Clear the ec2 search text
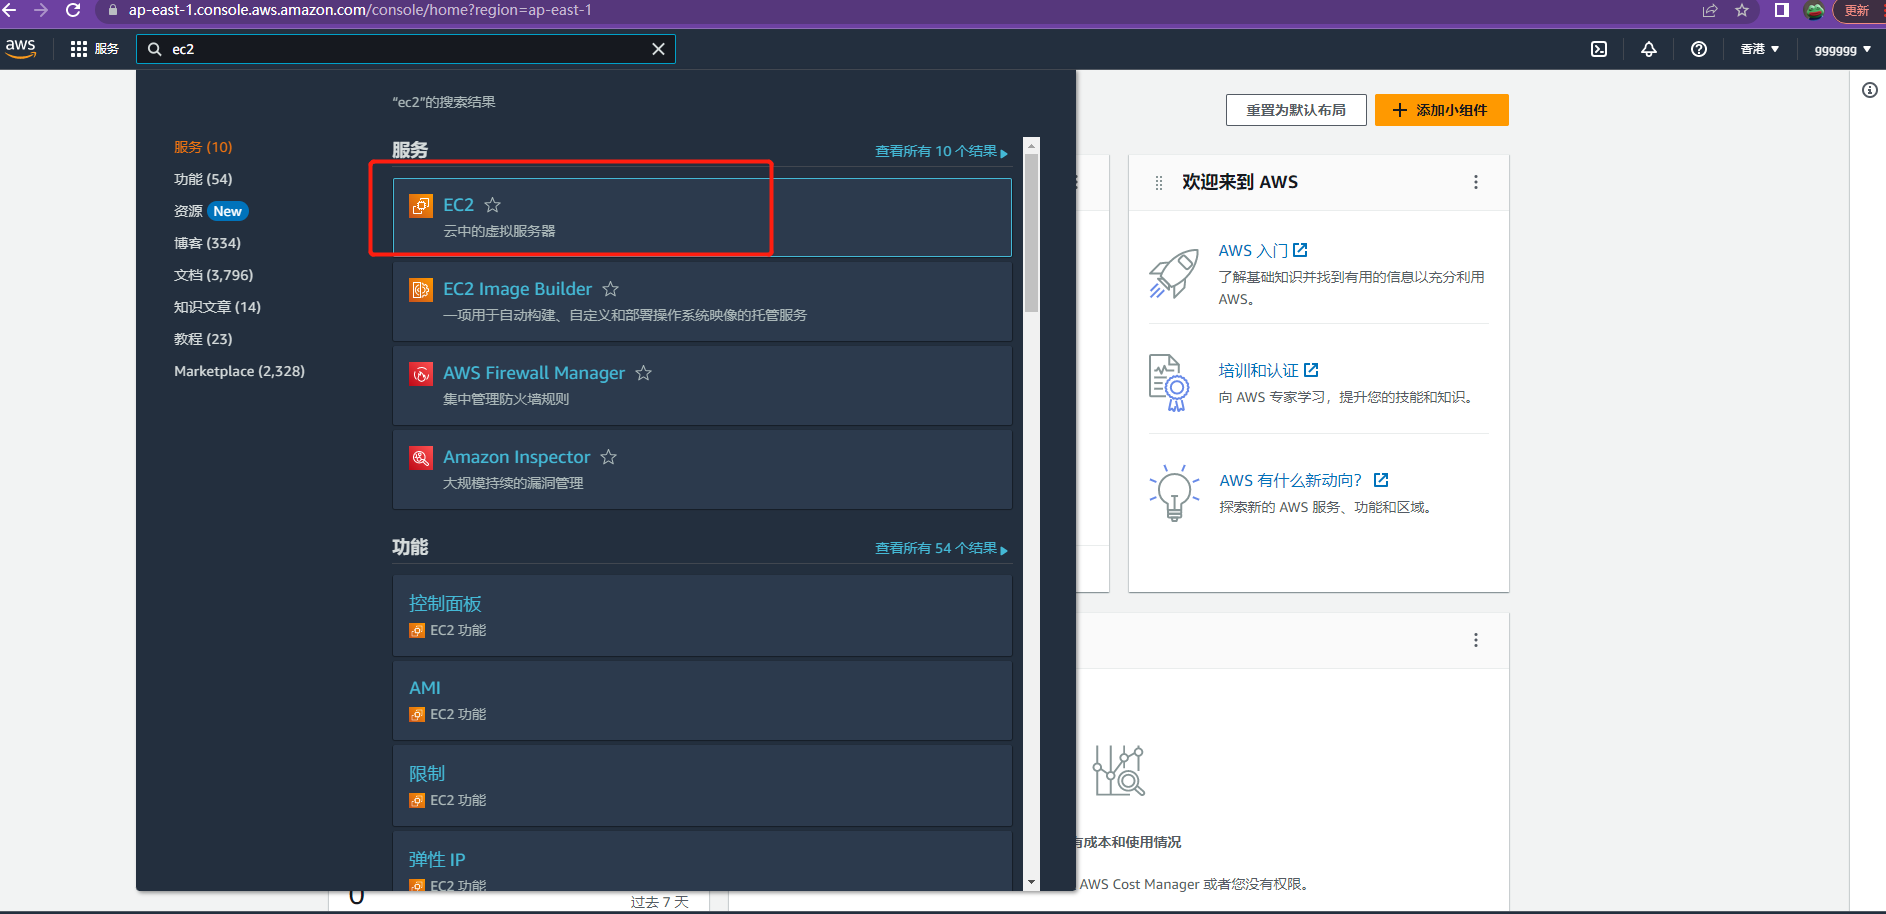 658,49
